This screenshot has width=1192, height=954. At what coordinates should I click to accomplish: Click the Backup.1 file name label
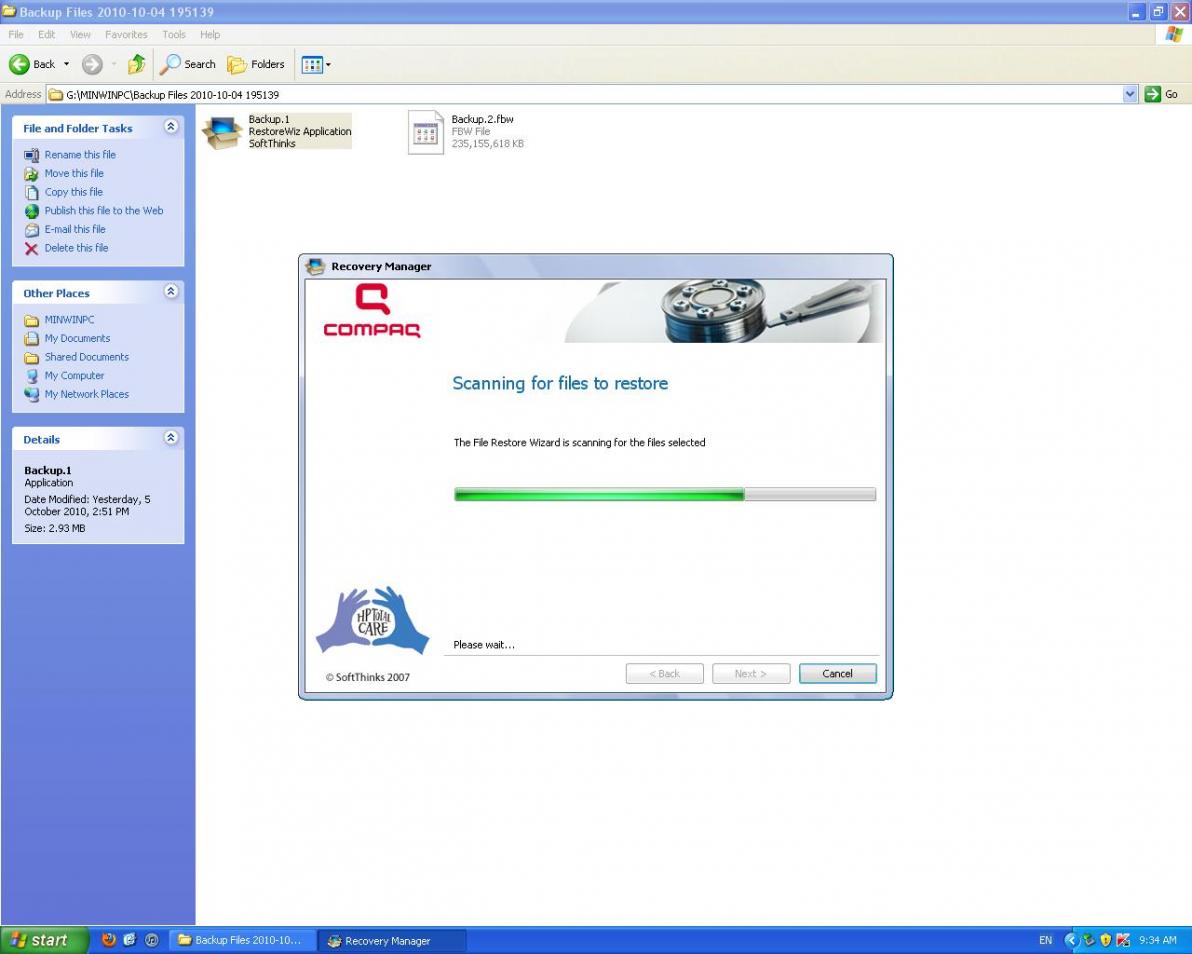[x=269, y=119]
